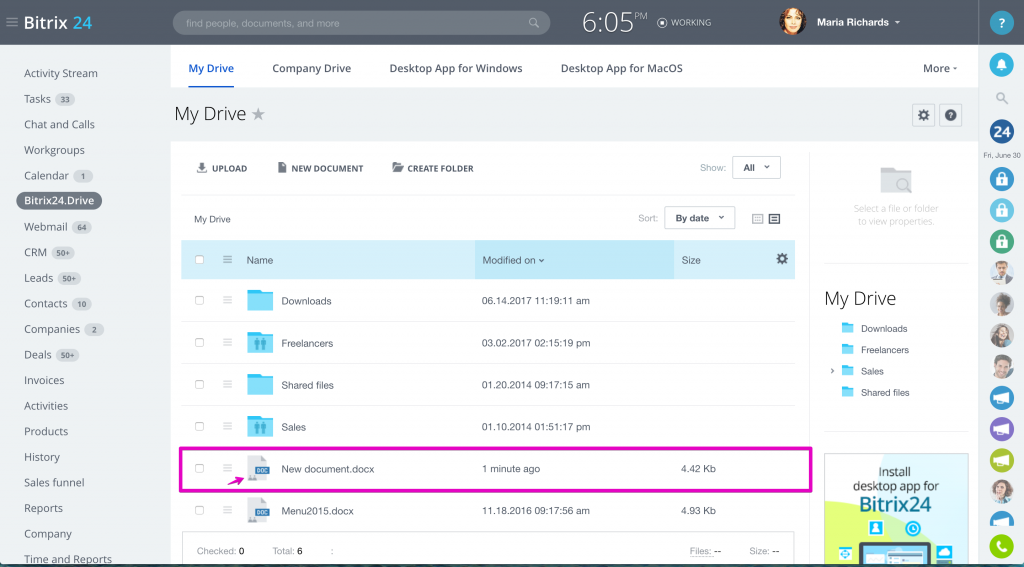Switch to the Company Drive tab

312,68
